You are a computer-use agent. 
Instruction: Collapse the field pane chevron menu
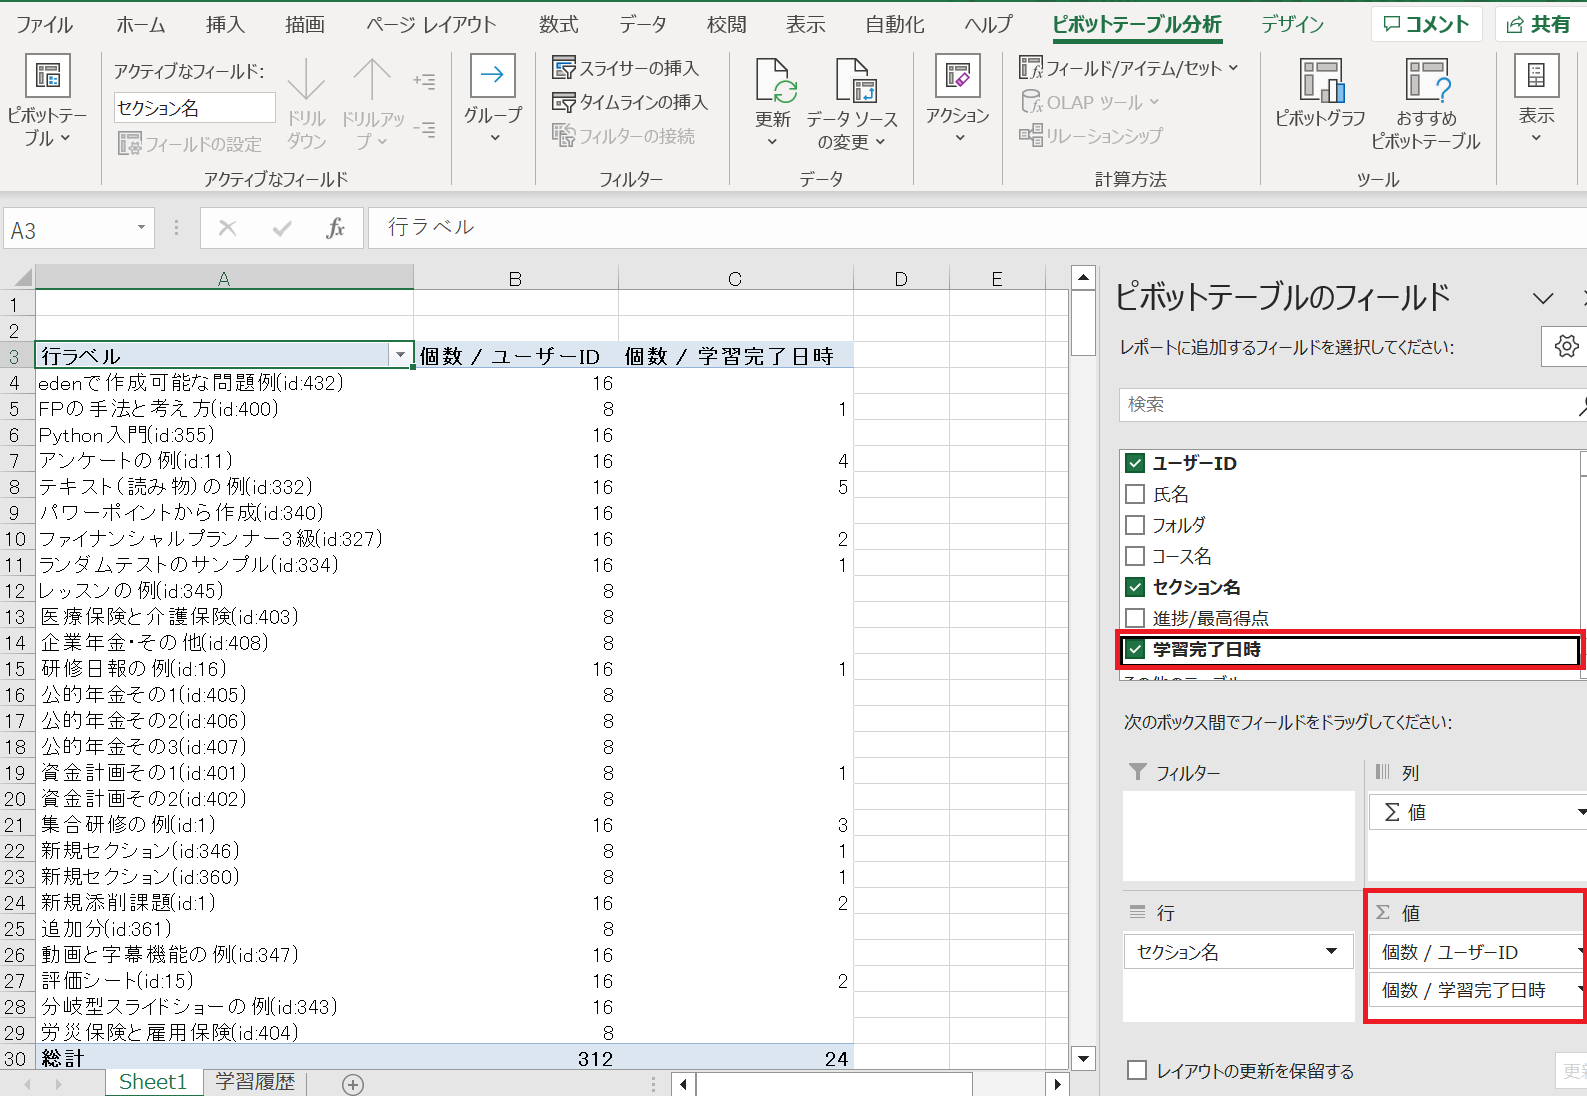(x=1543, y=298)
